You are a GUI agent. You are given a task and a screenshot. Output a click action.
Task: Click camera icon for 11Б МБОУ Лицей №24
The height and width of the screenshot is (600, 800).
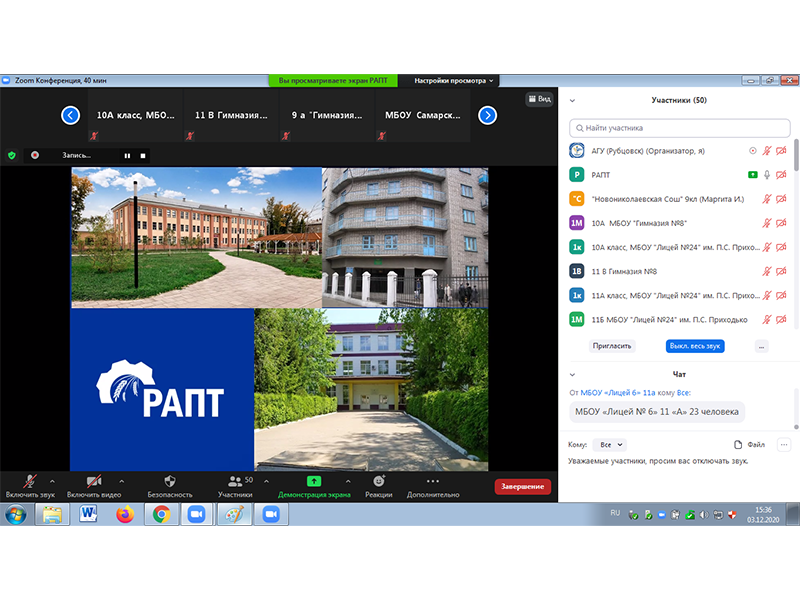point(781,319)
